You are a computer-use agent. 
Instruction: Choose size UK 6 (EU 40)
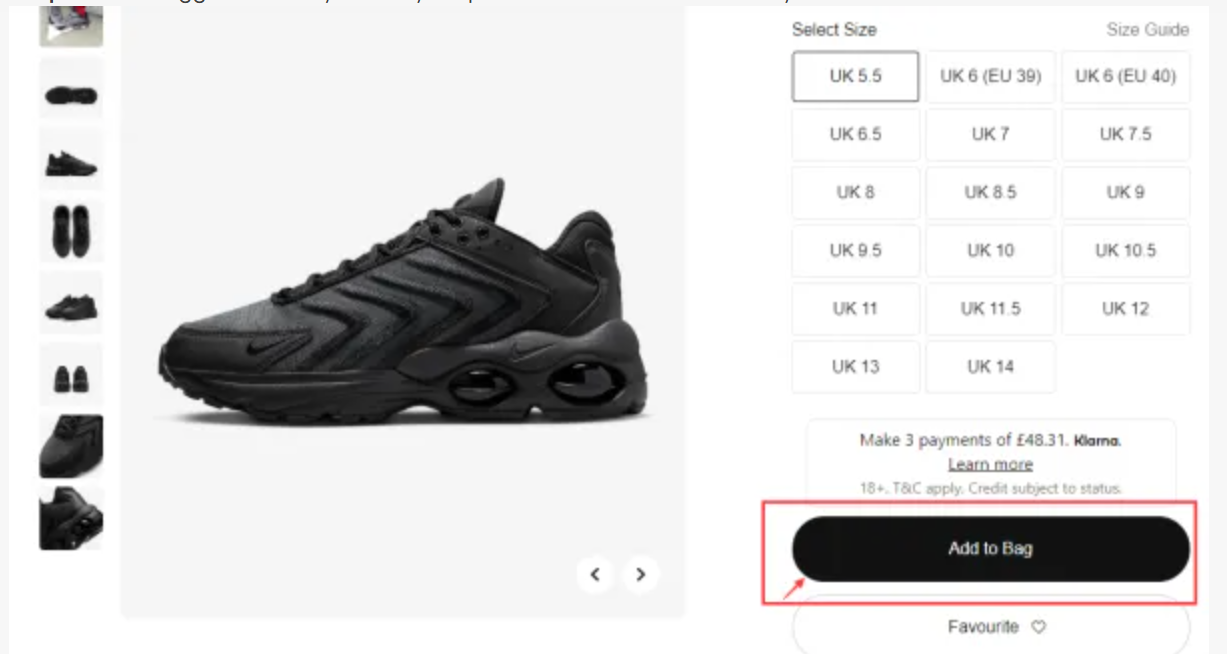coord(1125,77)
